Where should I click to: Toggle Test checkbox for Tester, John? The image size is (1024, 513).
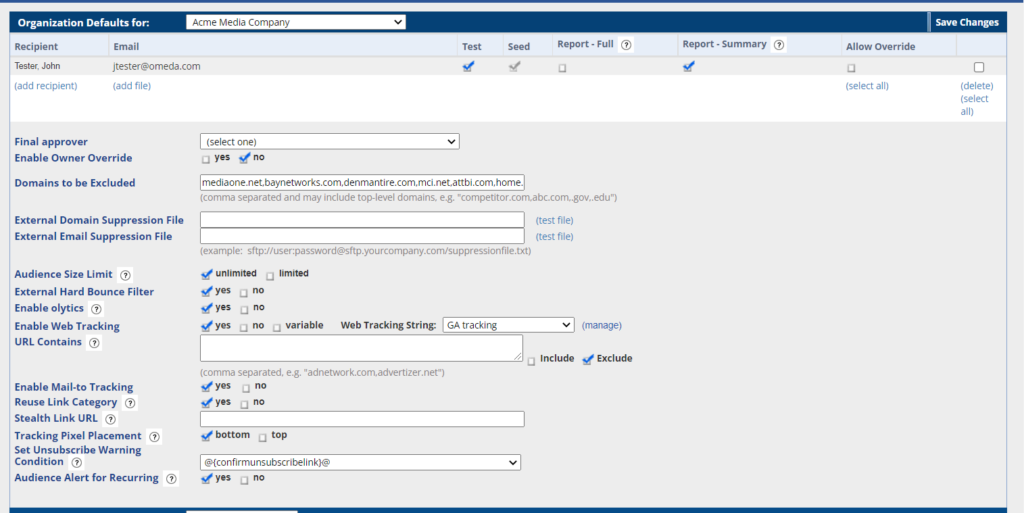tap(468, 67)
